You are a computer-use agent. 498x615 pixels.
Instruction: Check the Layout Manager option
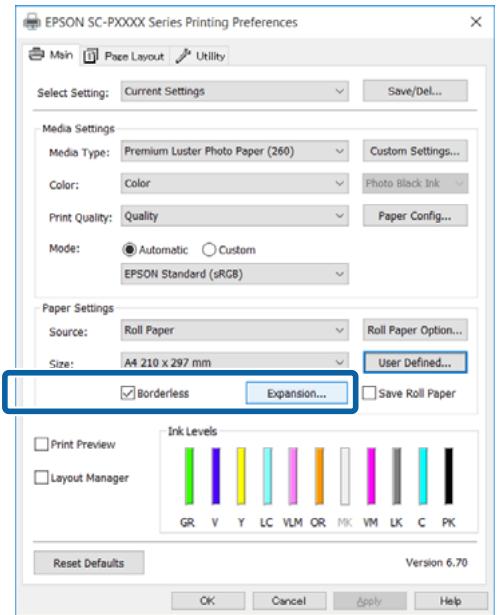41,478
